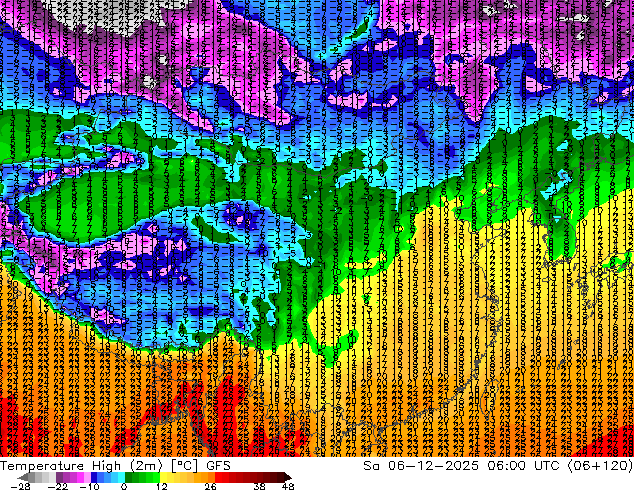Click the '26' legend label
The image size is (634, 490).
210,486
